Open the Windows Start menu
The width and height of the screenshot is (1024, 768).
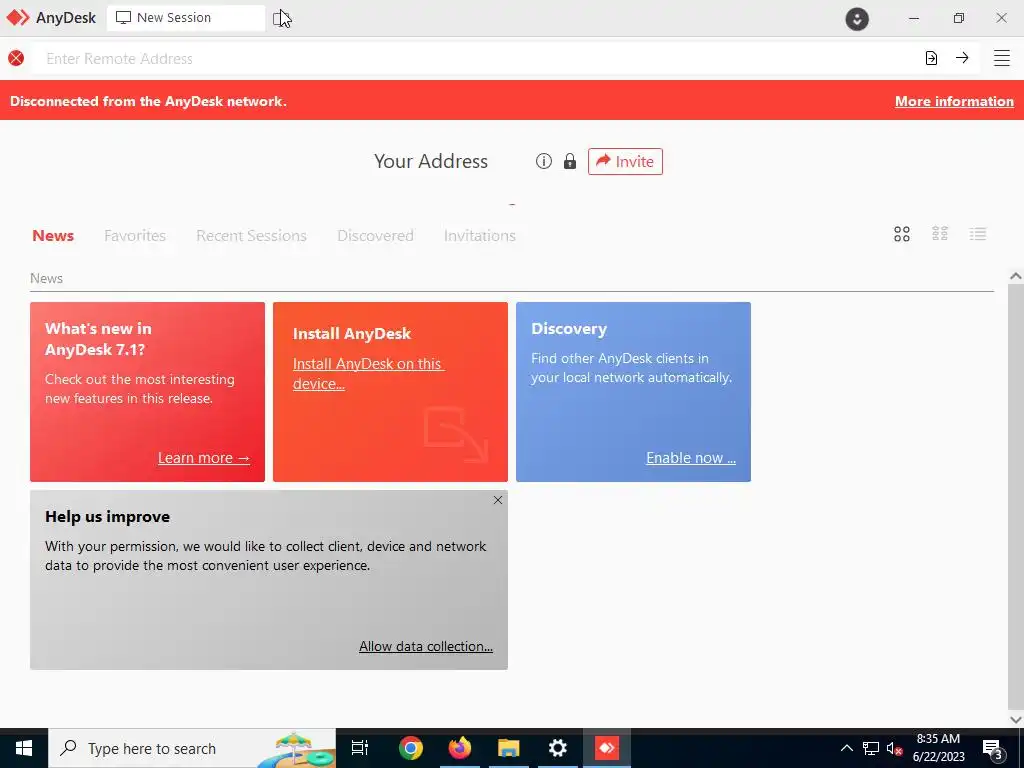(24, 748)
